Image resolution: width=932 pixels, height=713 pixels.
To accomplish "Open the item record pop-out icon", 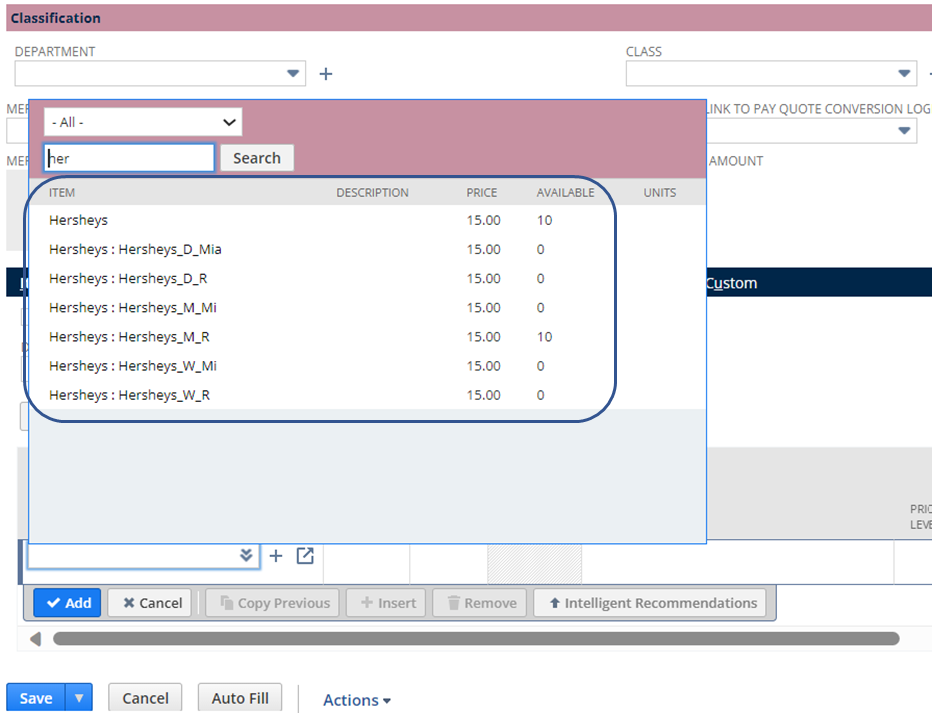I will click(x=305, y=556).
